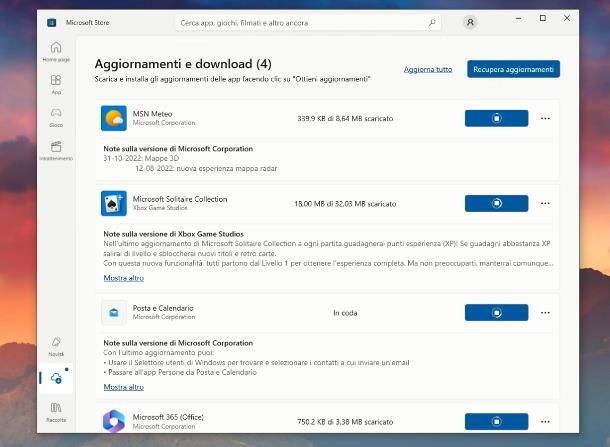
Task: Expand Mostra altro under Xbox Game Studios notes
Action: pos(124,278)
